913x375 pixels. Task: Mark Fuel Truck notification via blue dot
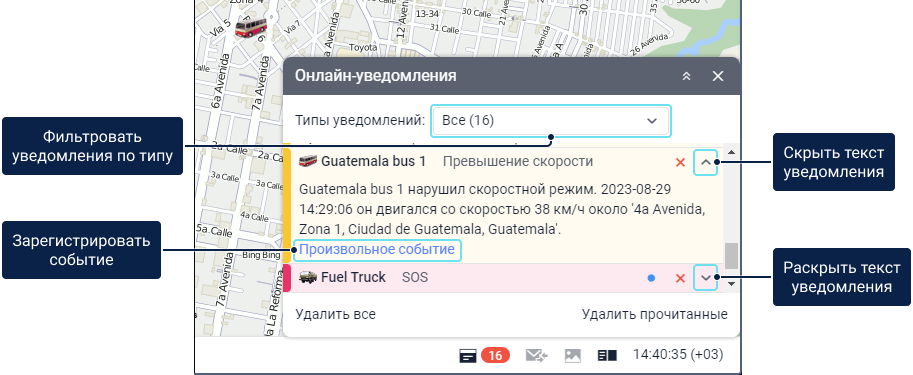(x=652, y=278)
